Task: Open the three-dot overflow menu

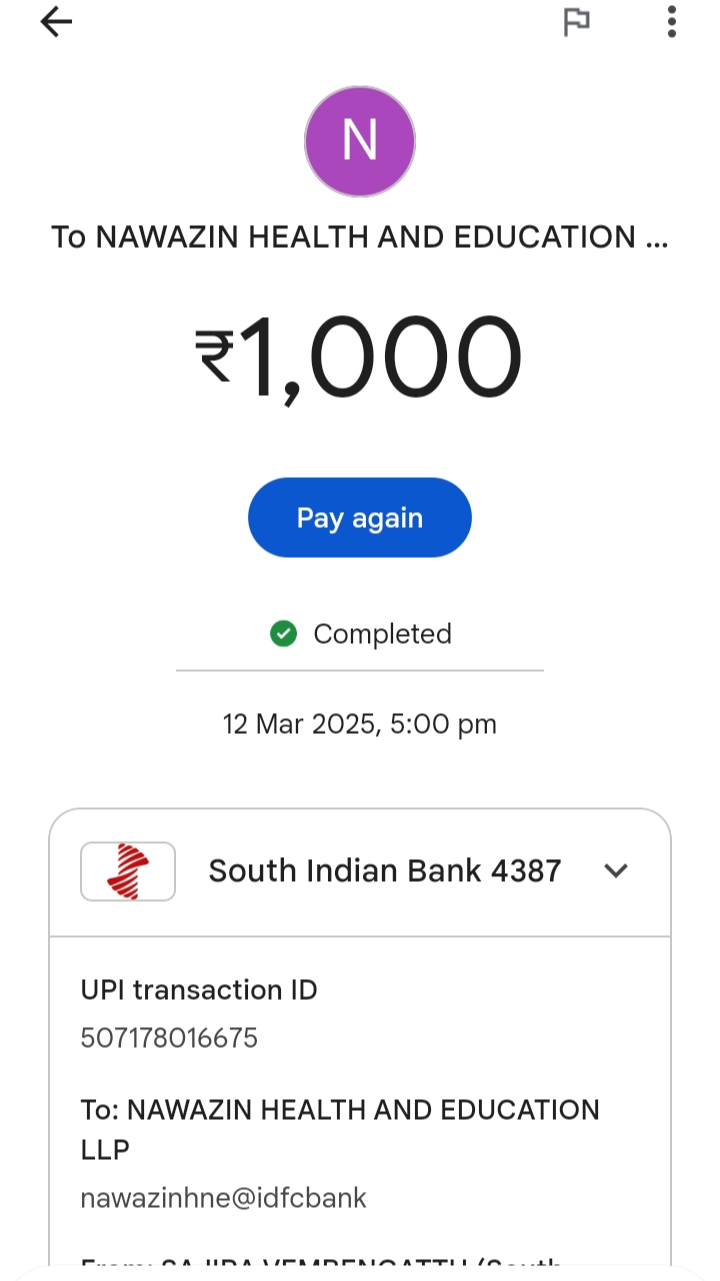Action: 672,22
